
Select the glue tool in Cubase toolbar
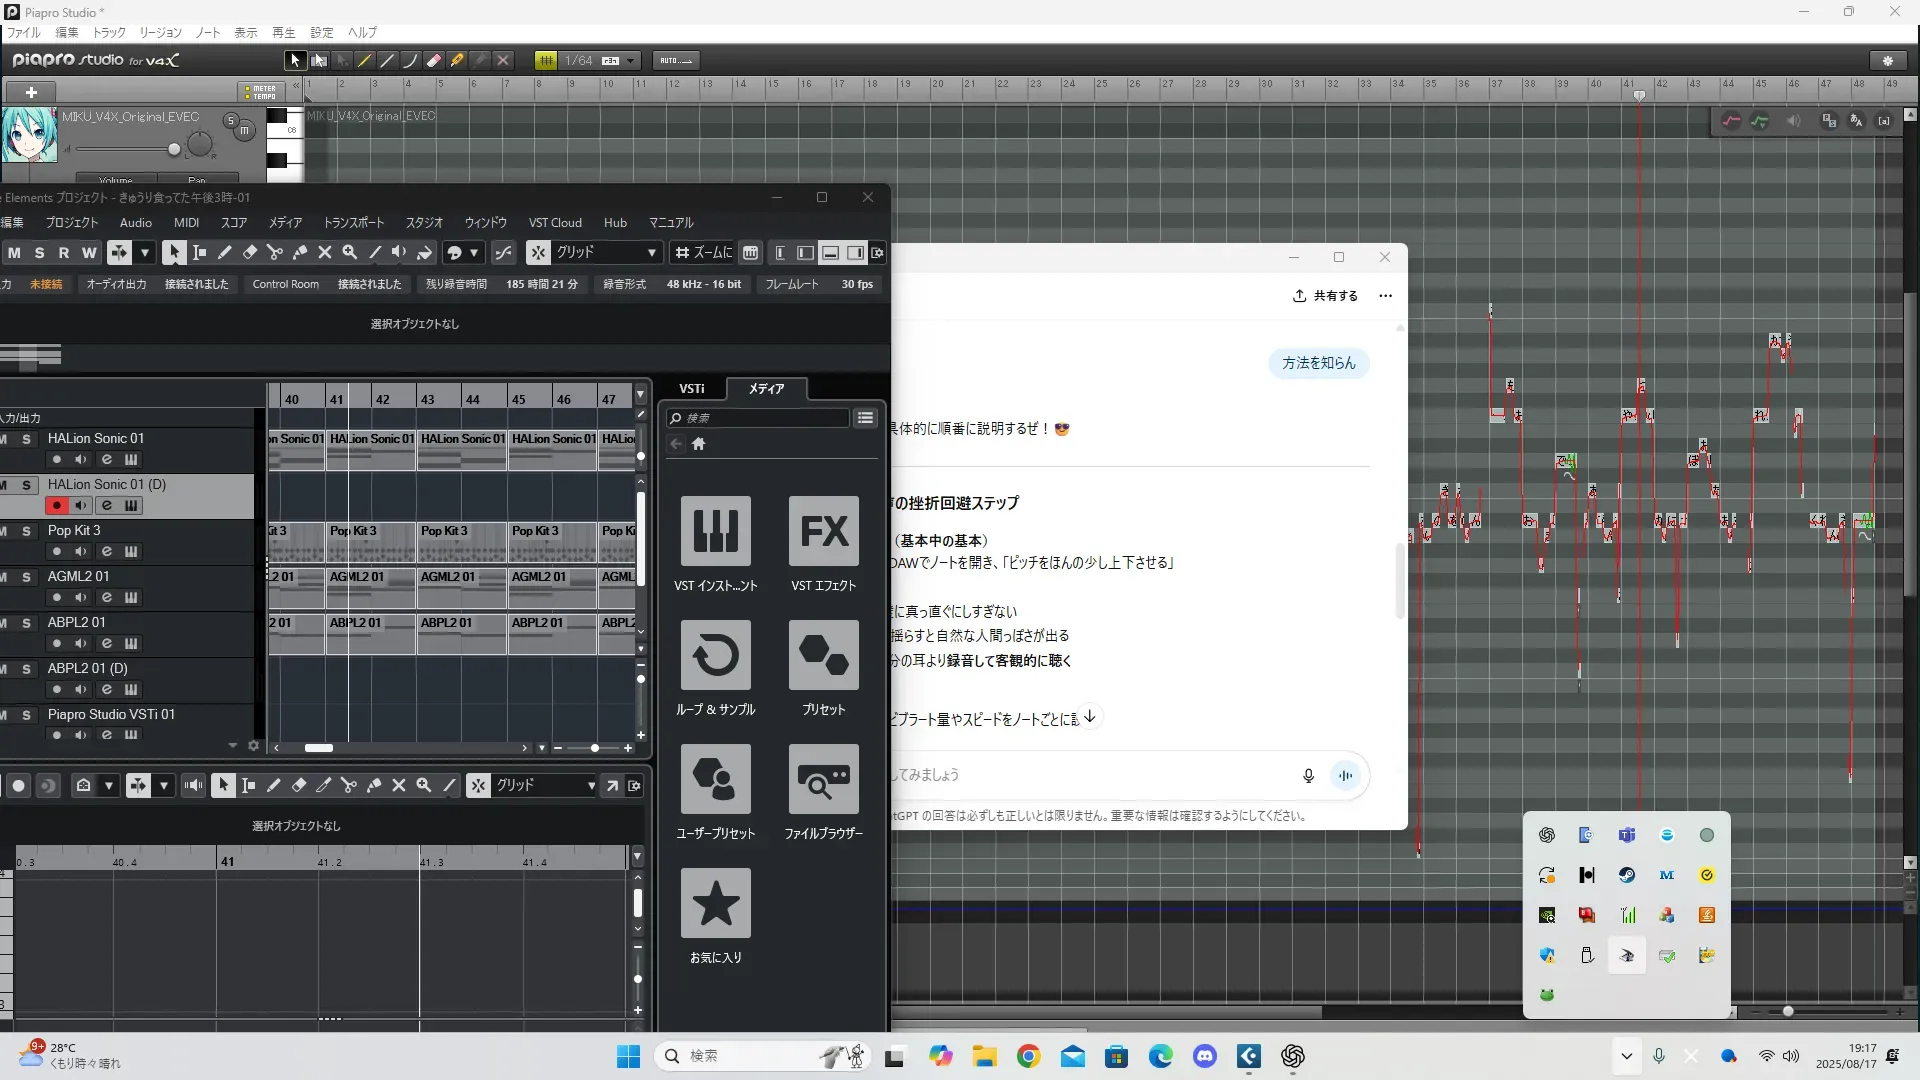tap(299, 253)
